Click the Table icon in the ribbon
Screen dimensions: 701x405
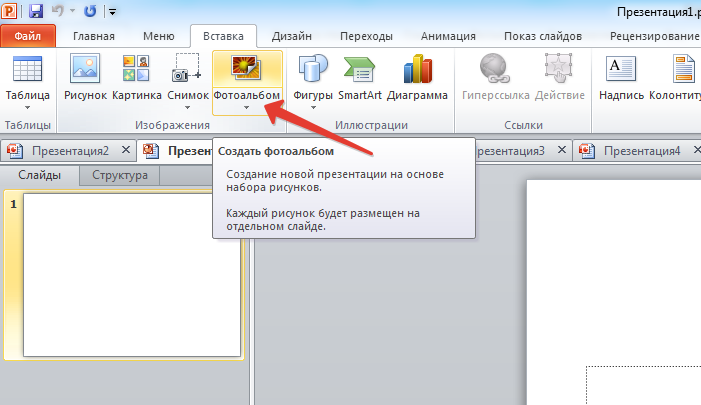pyautogui.click(x=27, y=69)
